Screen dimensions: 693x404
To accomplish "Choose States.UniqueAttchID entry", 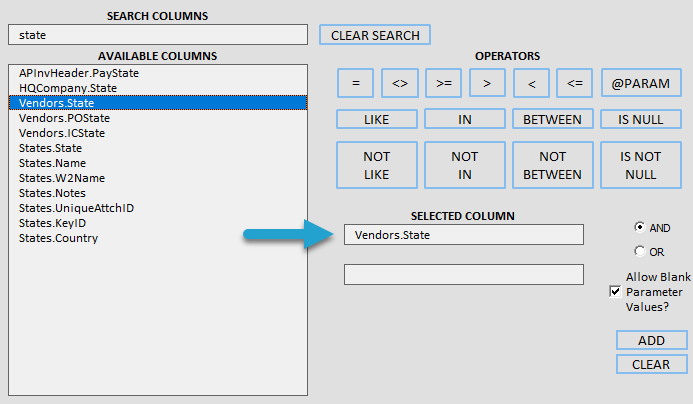I will [158, 208].
